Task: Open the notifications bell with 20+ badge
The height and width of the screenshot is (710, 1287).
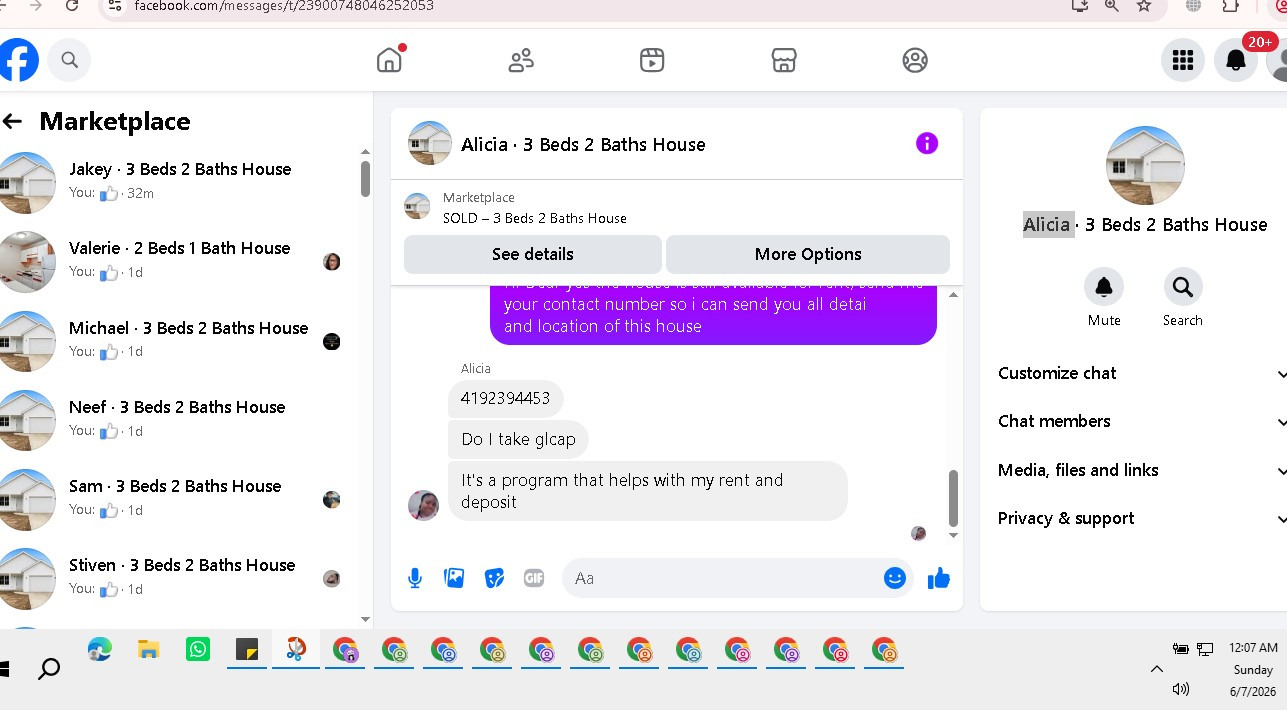Action: 1236,61
